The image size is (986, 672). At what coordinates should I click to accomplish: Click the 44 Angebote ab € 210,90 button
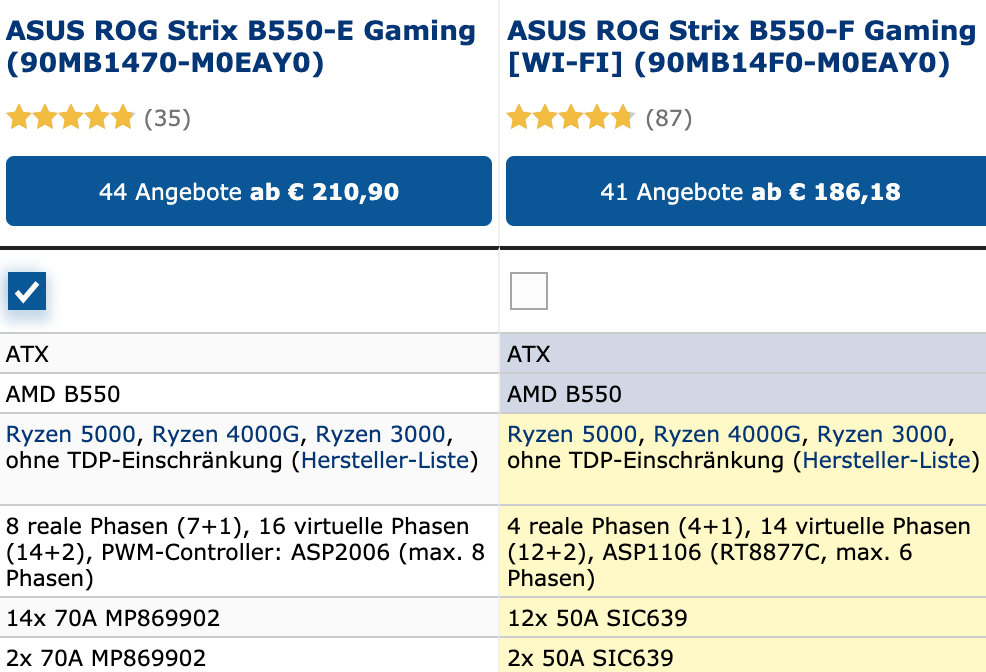[x=249, y=191]
